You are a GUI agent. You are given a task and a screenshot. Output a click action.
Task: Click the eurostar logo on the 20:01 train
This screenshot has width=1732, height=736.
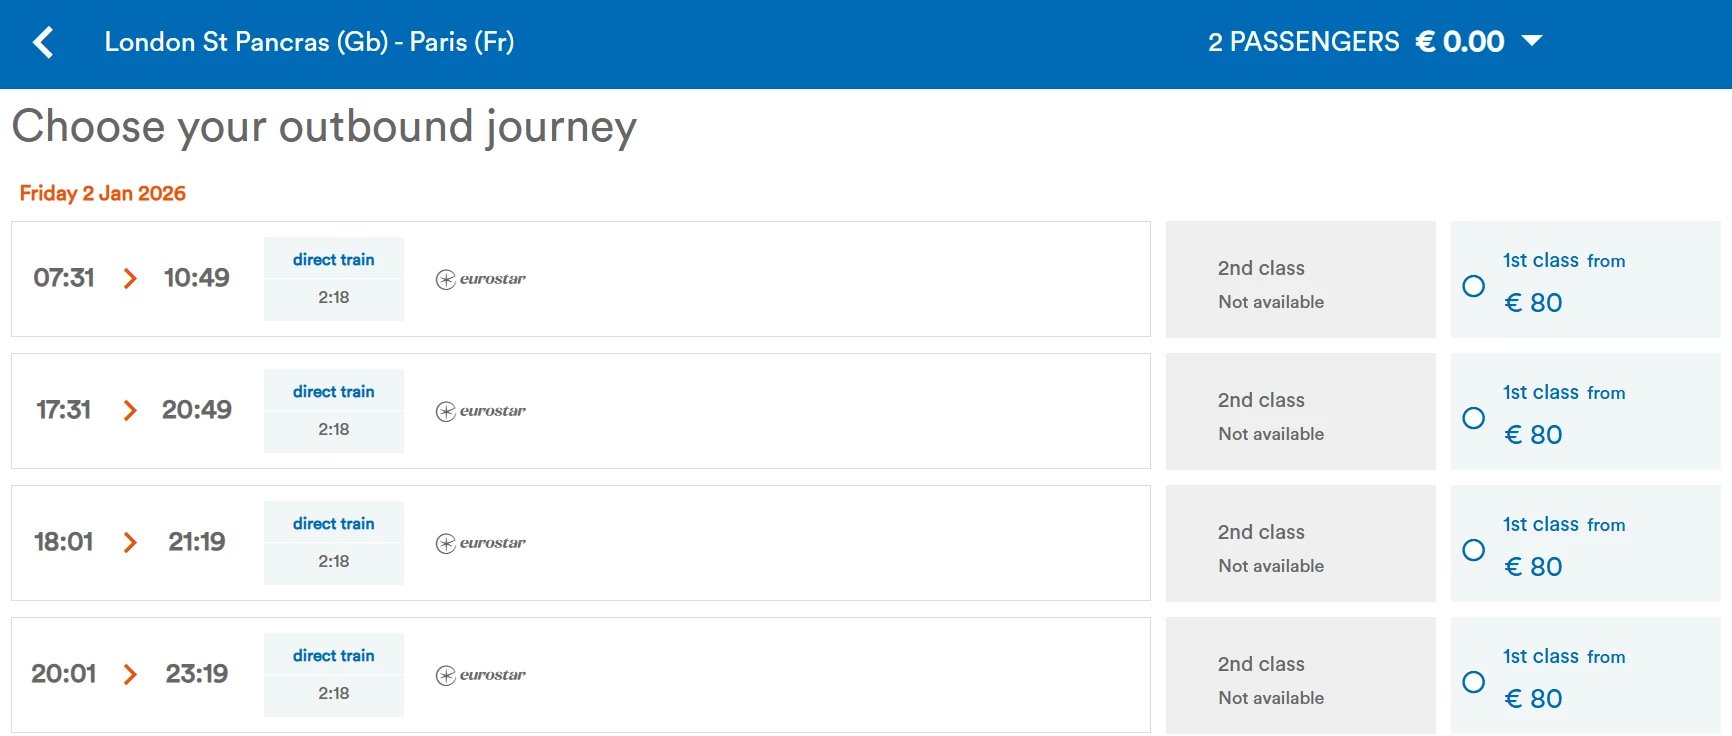point(481,675)
